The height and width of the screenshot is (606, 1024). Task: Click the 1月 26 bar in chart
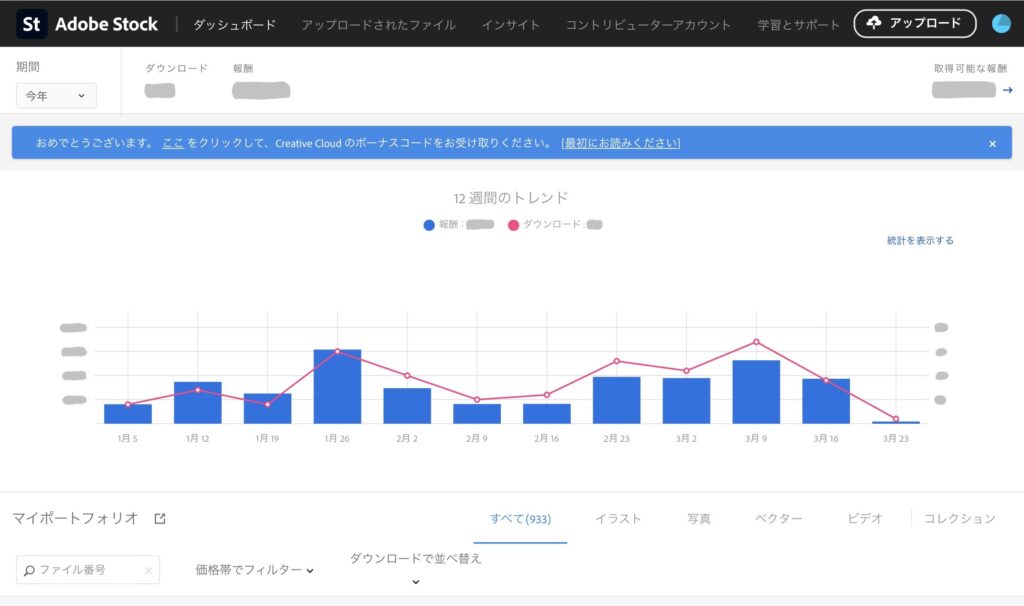click(x=337, y=387)
